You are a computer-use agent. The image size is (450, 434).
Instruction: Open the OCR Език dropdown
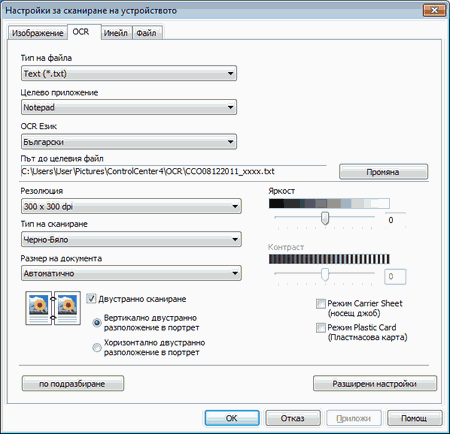click(129, 142)
